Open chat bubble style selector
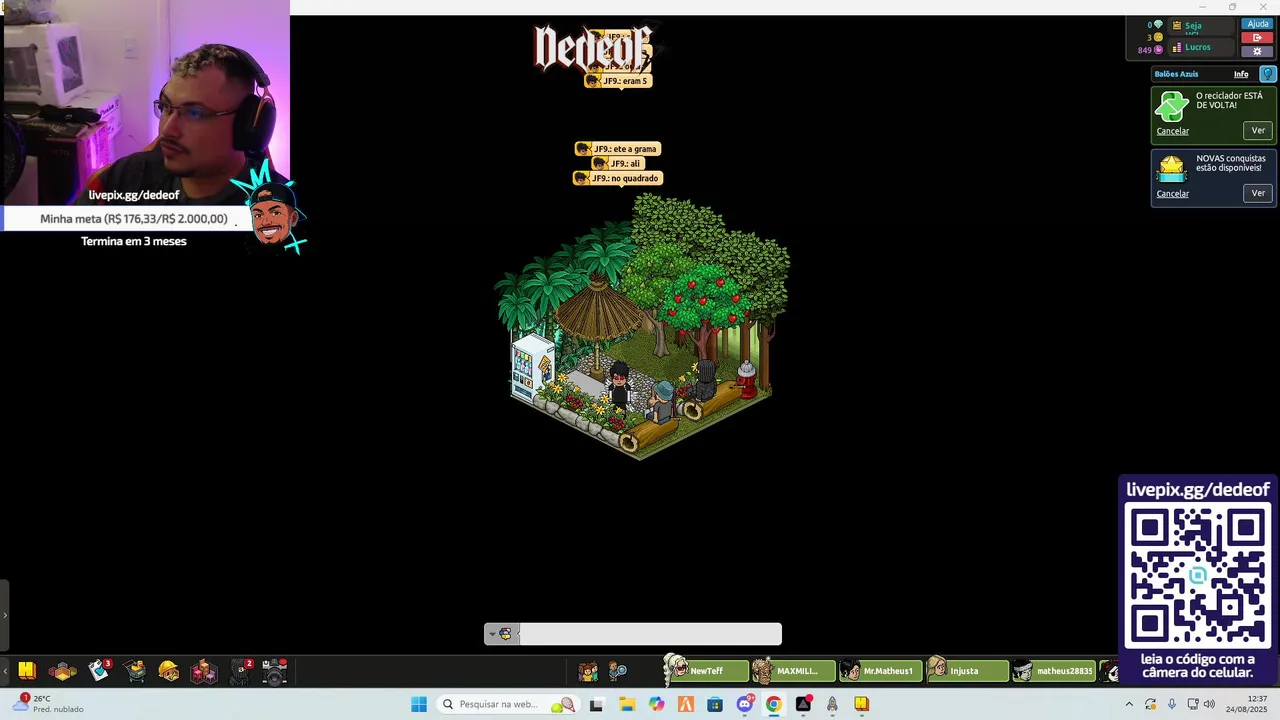The width and height of the screenshot is (1280, 720). (500, 634)
